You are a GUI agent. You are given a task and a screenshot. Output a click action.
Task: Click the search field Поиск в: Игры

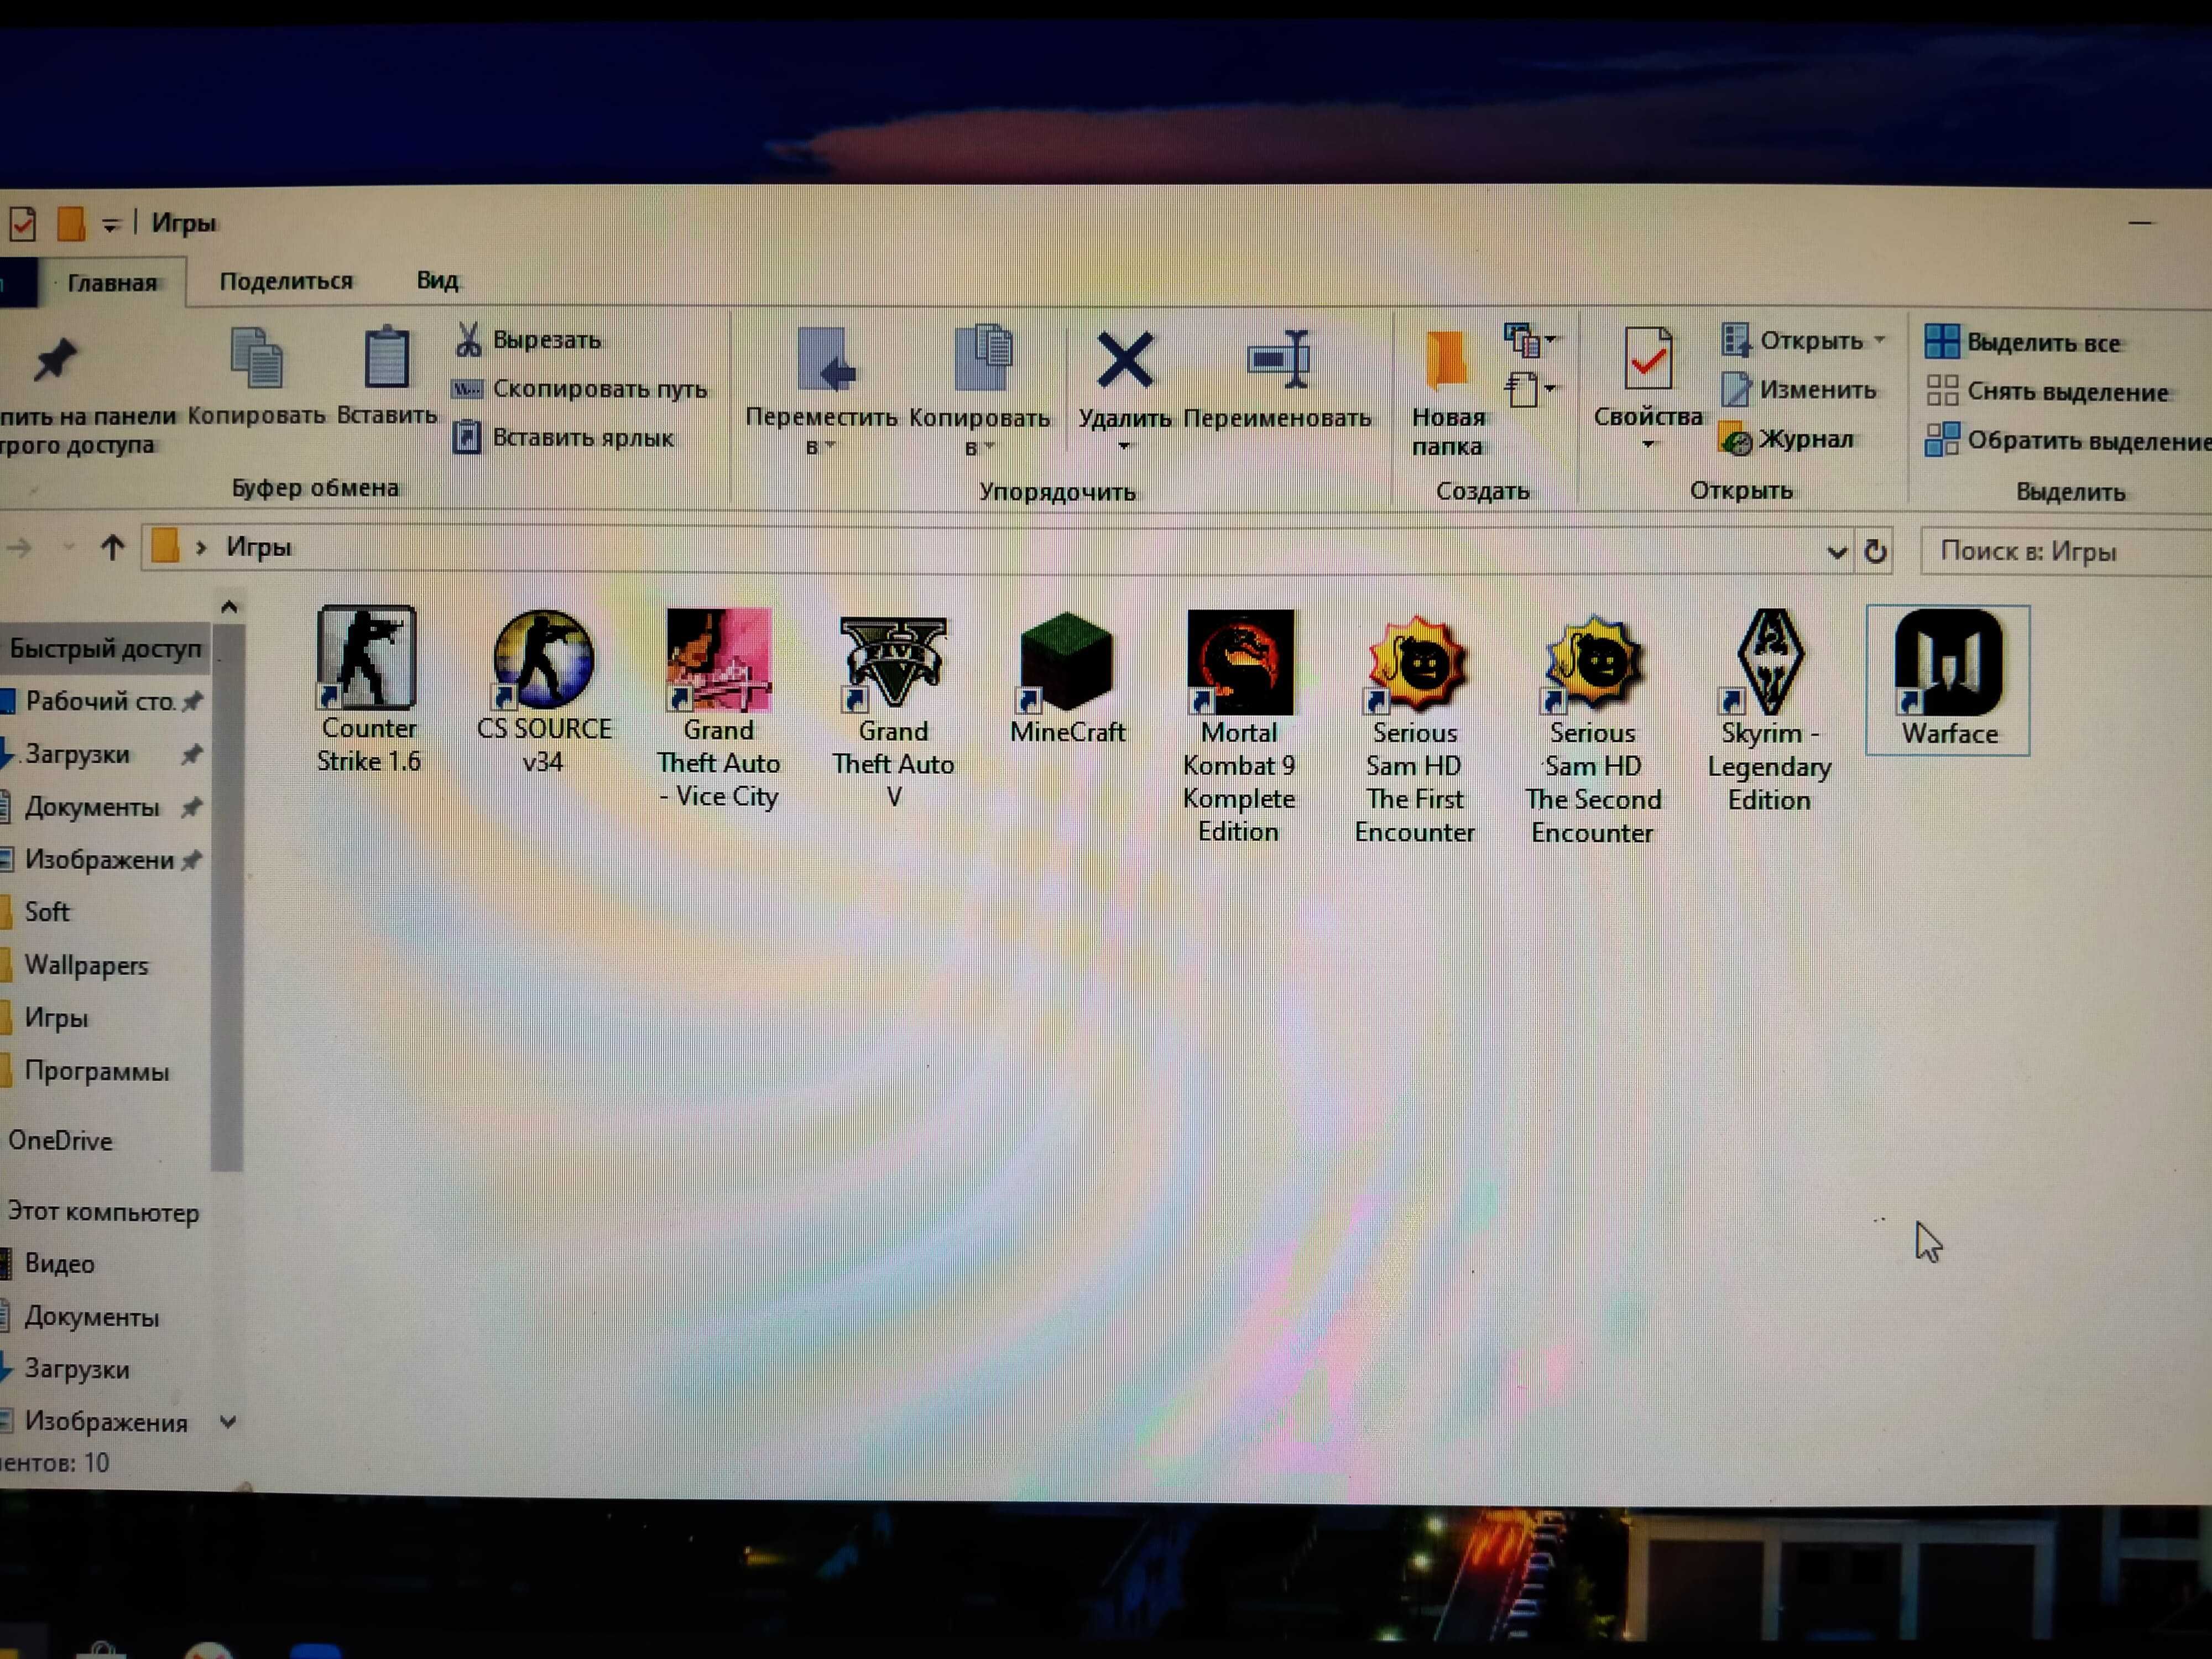2066,551
